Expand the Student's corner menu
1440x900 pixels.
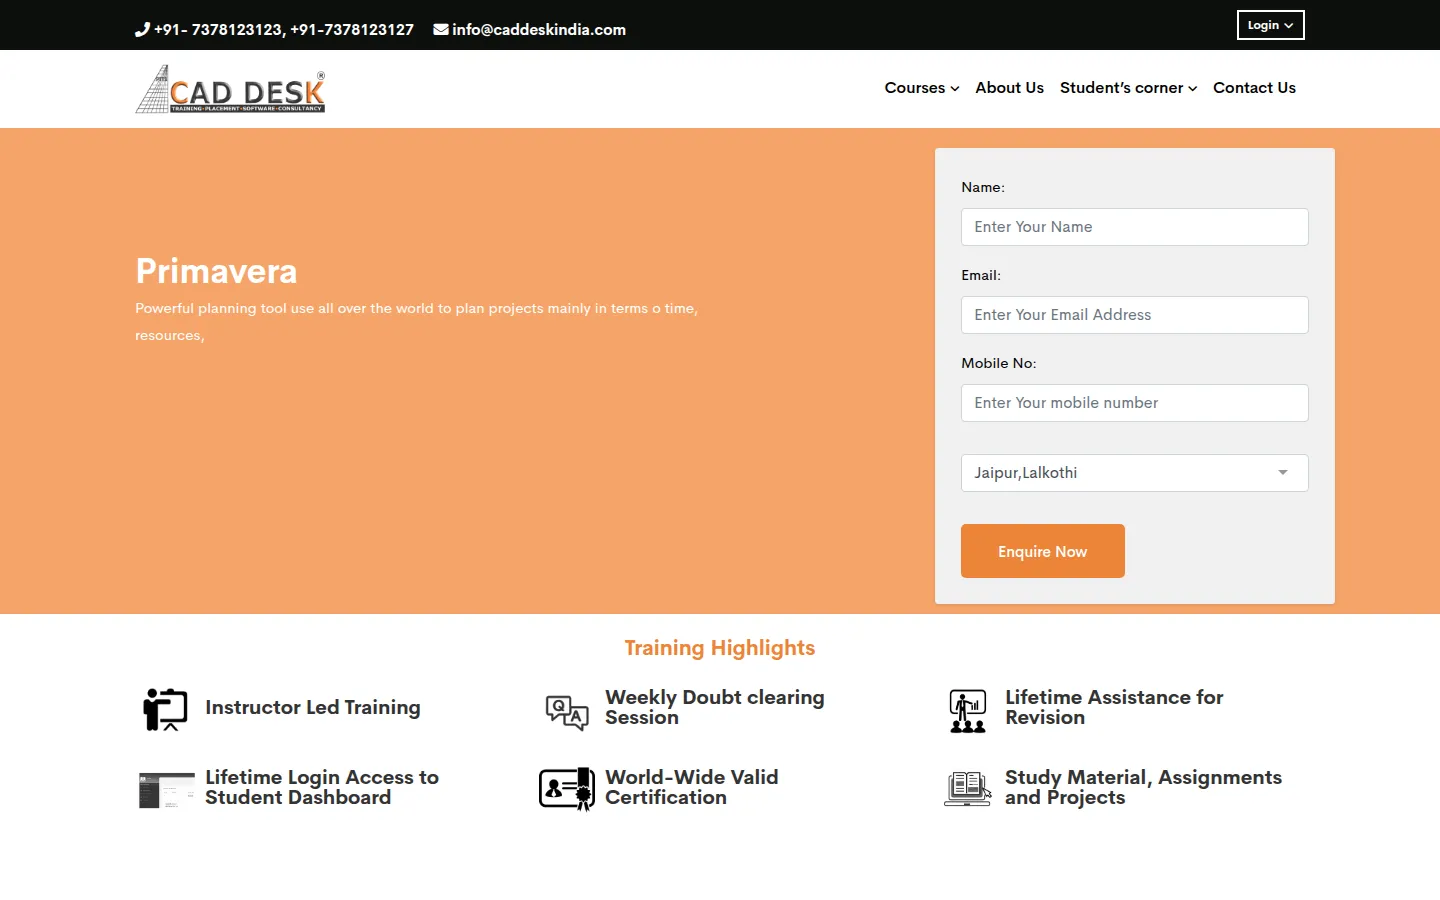click(1128, 88)
